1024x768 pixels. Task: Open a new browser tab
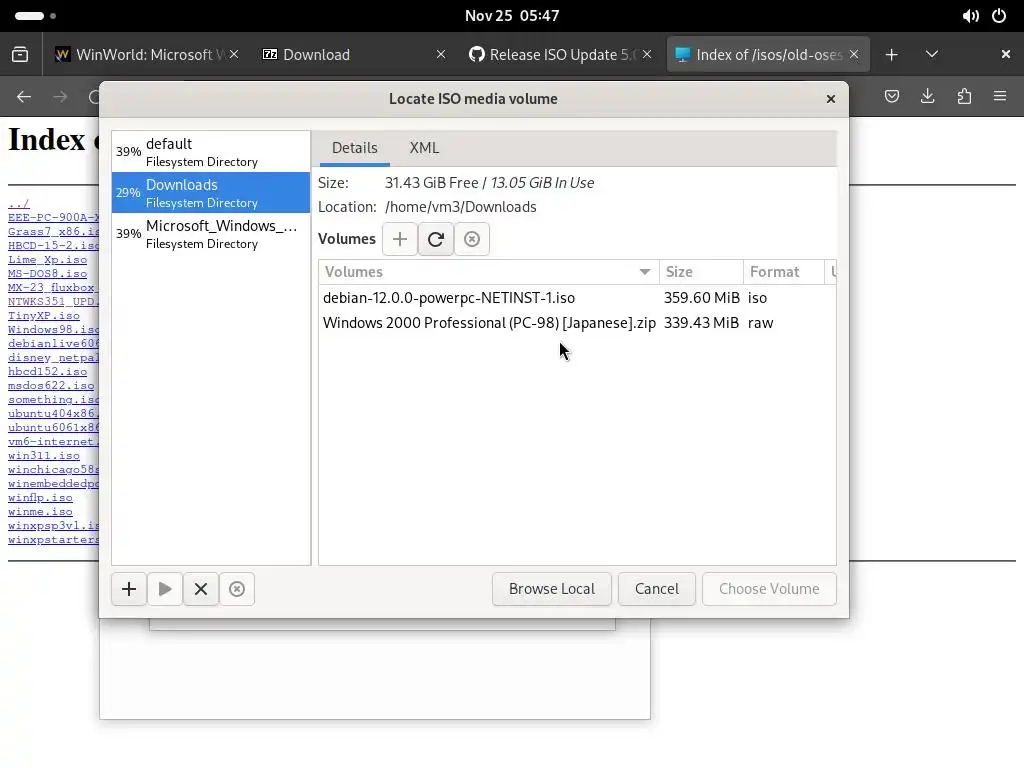(x=891, y=54)
